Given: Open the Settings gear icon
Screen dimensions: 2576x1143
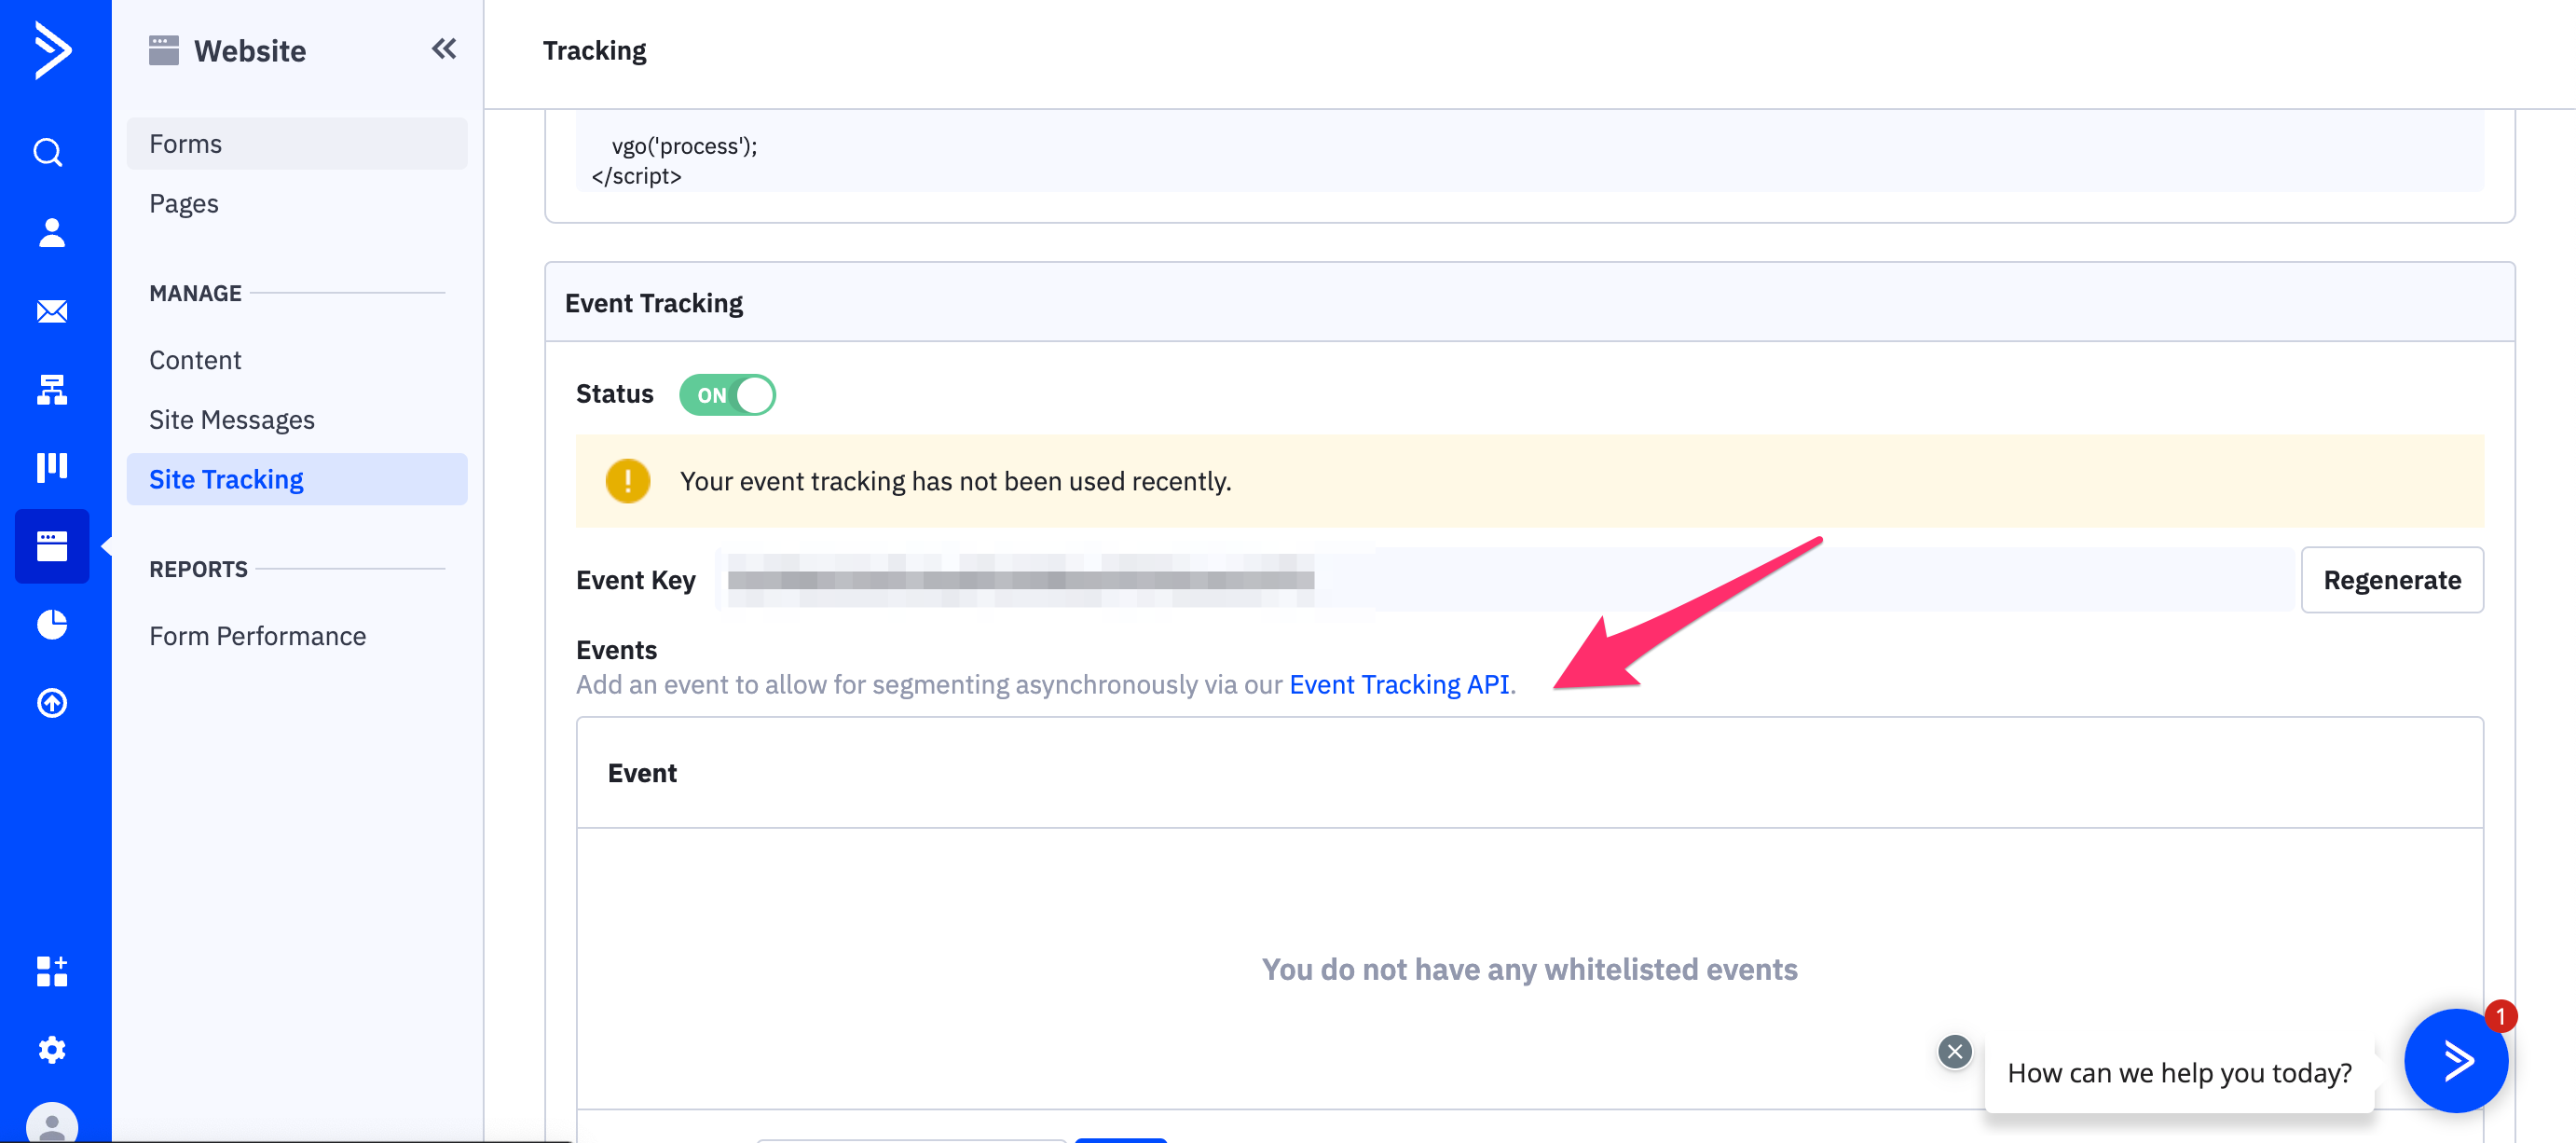Looking at the screenshot, I should tap(52, 1049).
